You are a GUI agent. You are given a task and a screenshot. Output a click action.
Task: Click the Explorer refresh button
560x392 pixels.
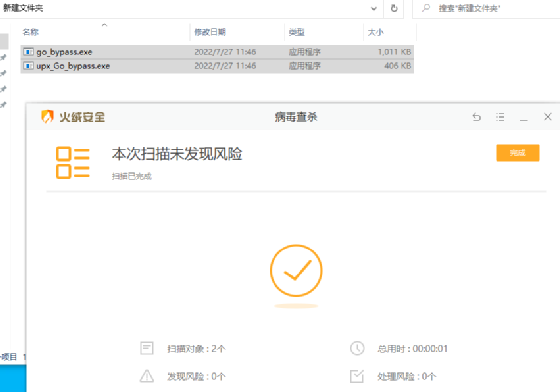(394, 8)
